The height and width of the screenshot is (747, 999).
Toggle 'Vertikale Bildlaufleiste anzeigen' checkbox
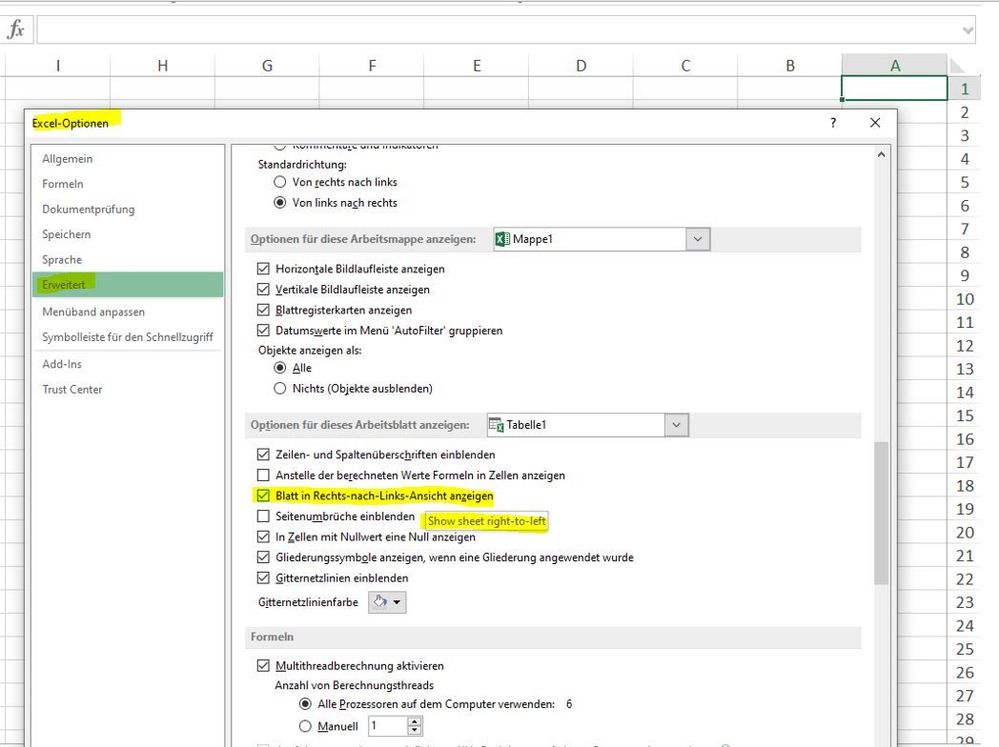pyautogui.click(x=263, y=289)
